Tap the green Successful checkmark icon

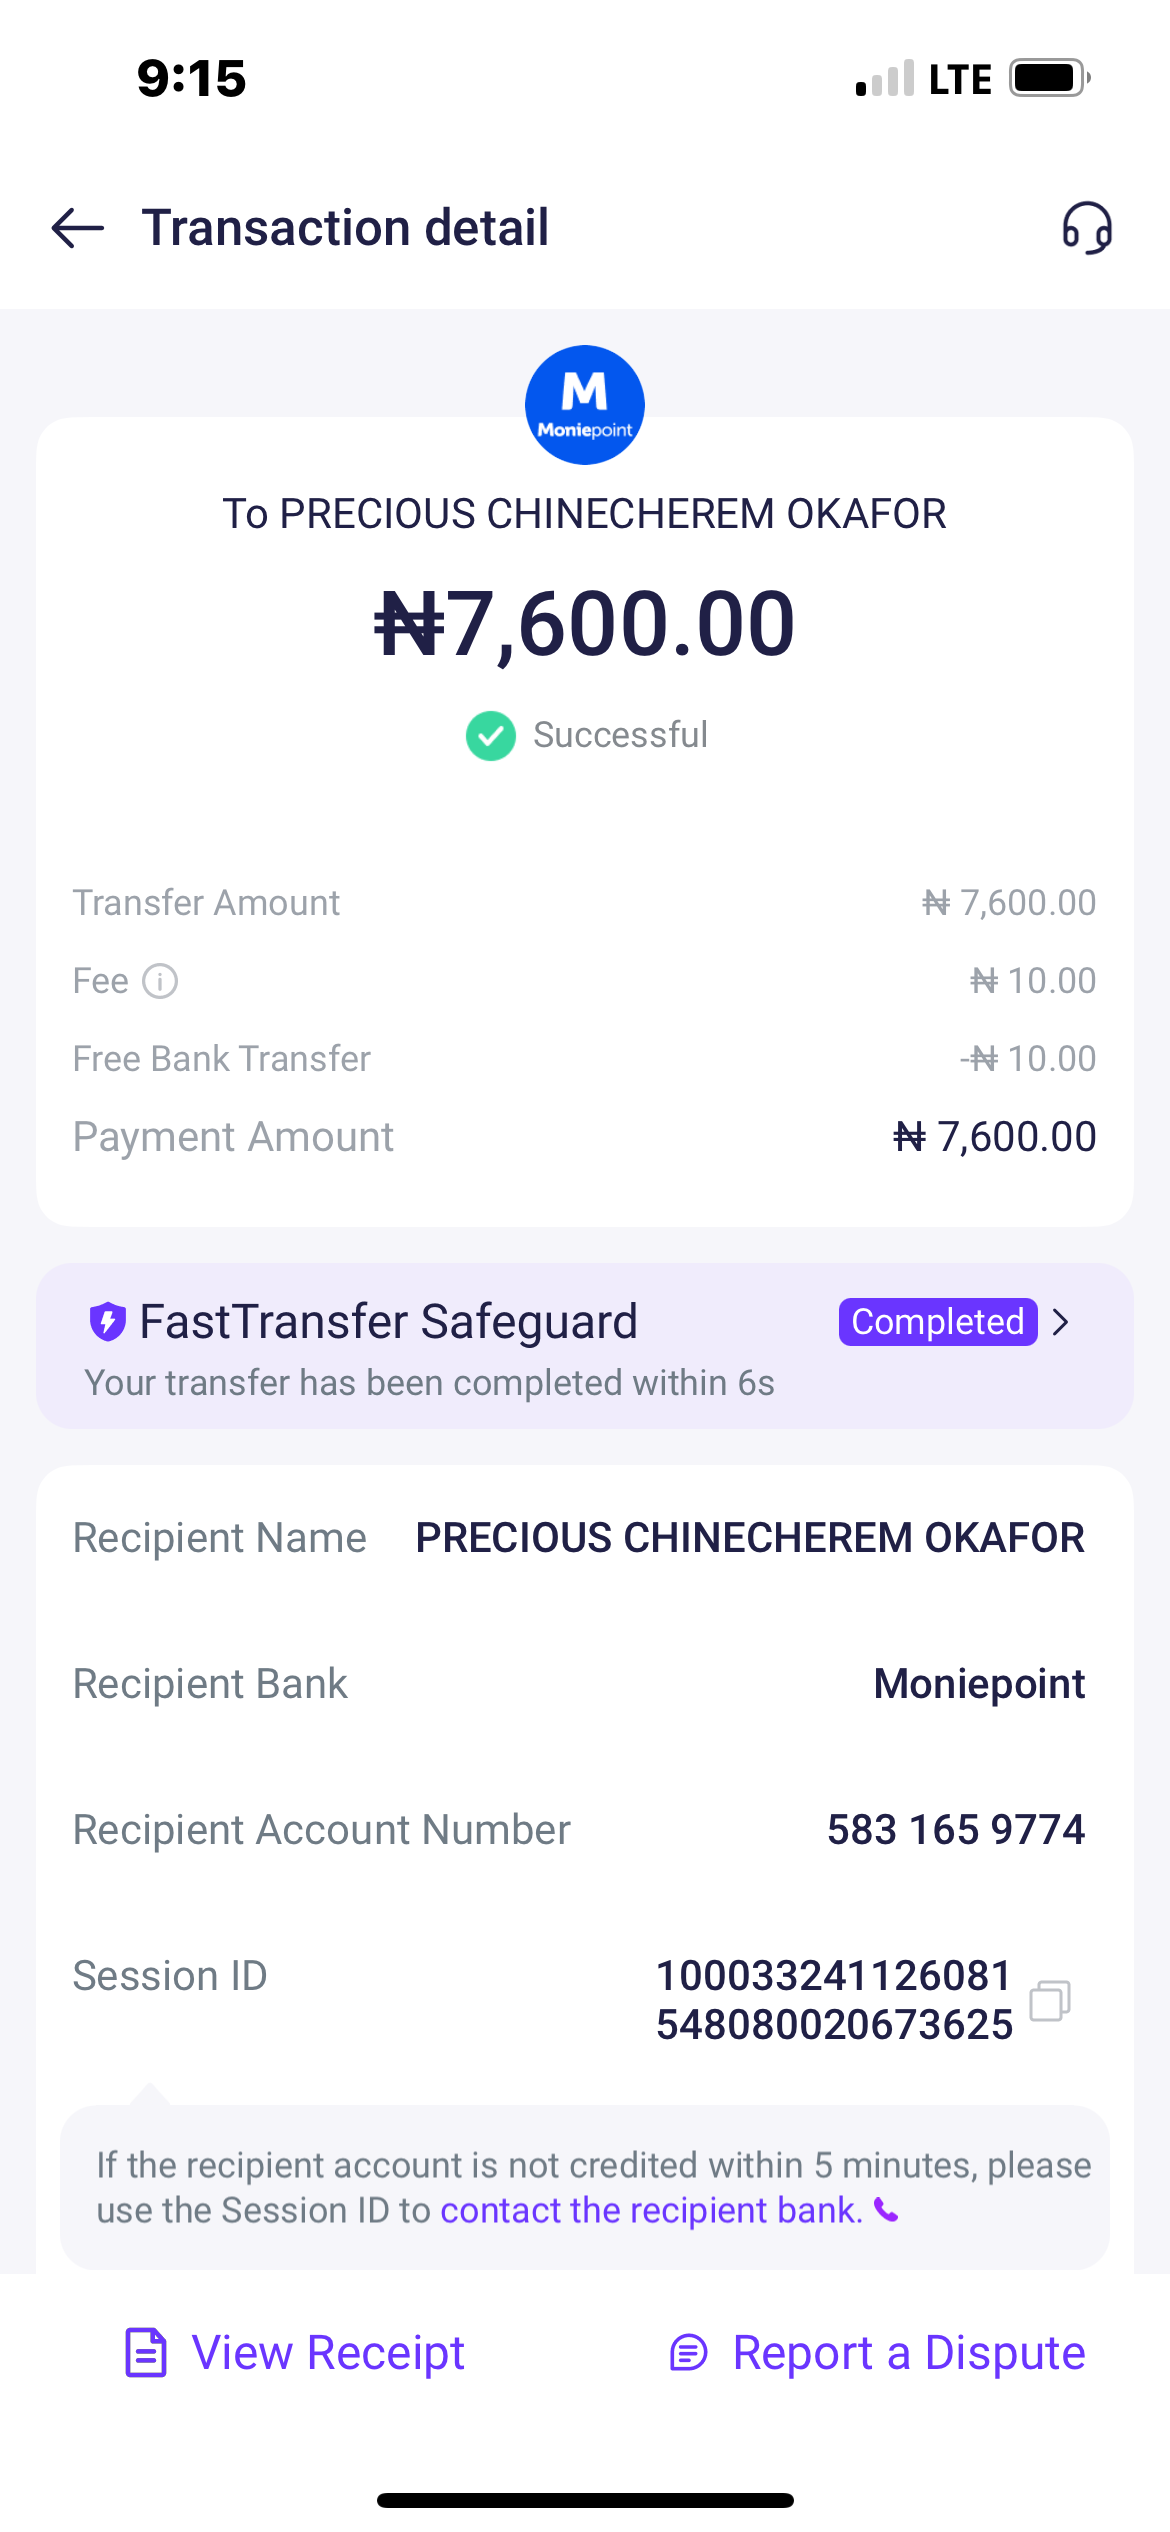click(490, 736)
